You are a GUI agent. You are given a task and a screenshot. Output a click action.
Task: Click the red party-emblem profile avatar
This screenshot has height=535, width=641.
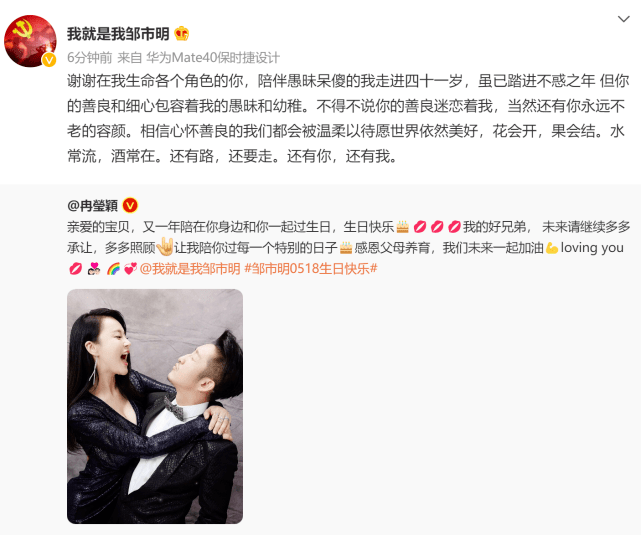click(x=31, y=41)
